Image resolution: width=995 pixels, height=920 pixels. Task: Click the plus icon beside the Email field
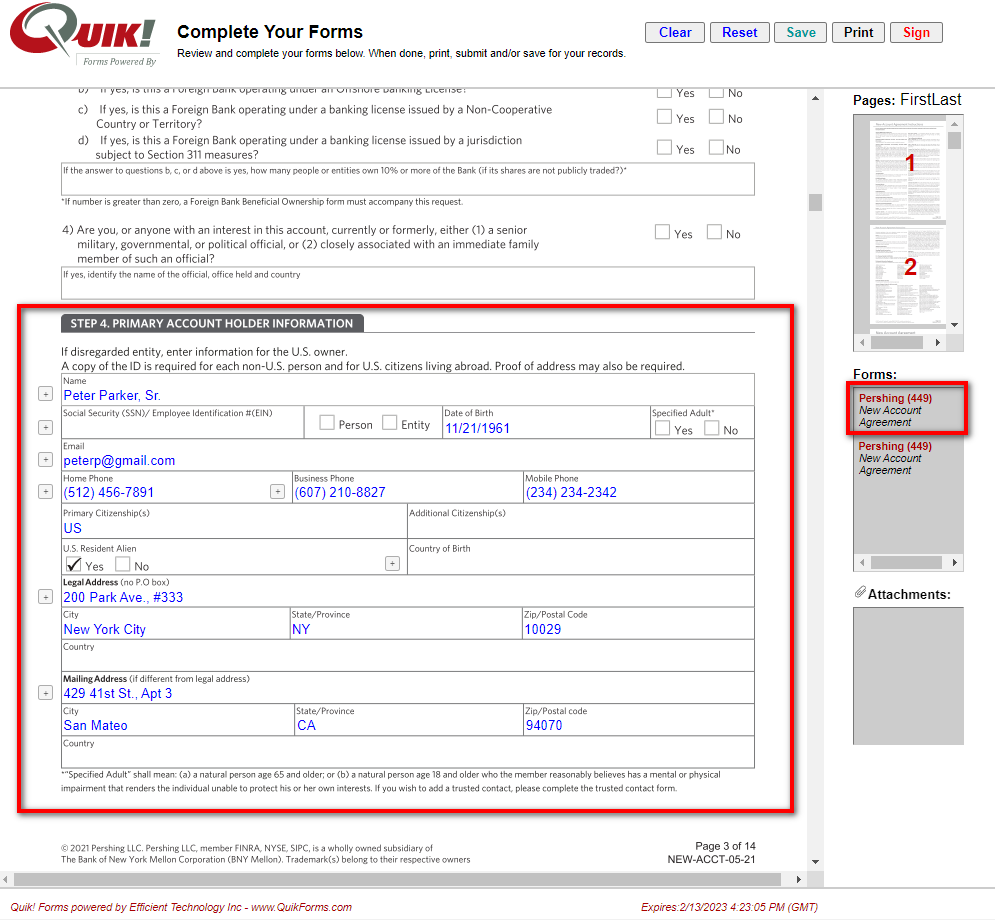(x=45, y=459)
